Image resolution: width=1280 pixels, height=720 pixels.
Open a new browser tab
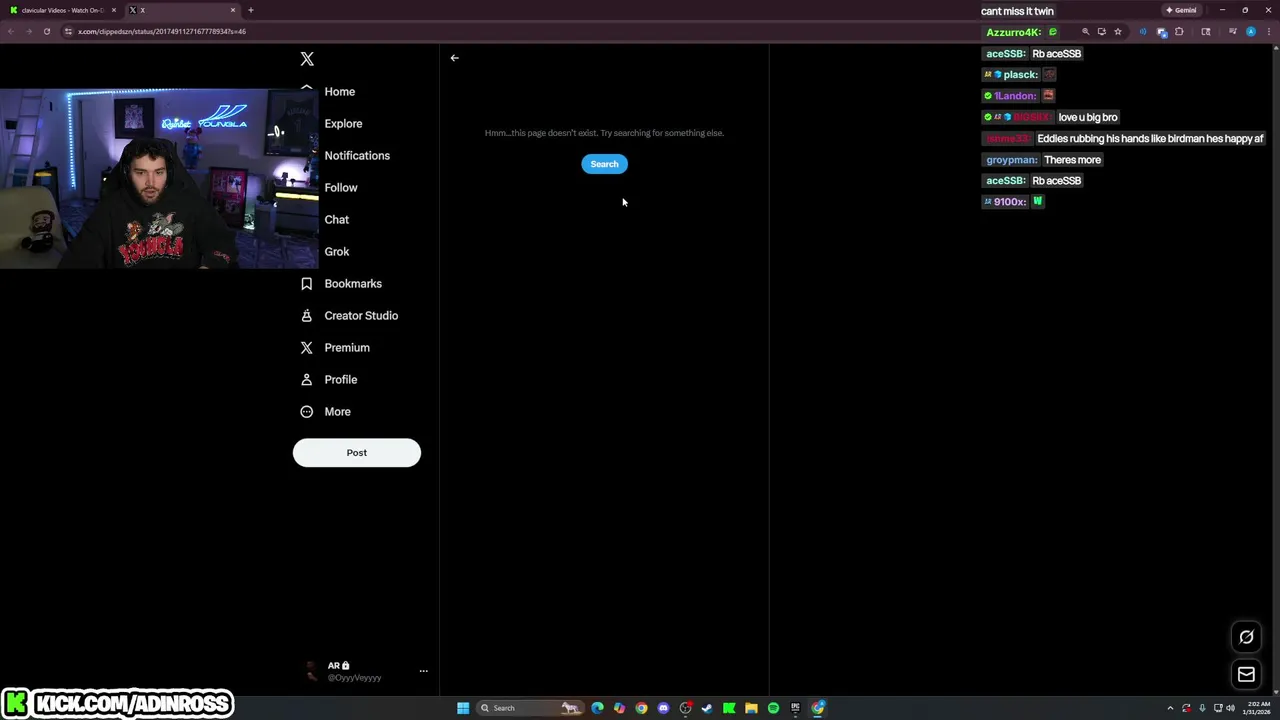251,10
